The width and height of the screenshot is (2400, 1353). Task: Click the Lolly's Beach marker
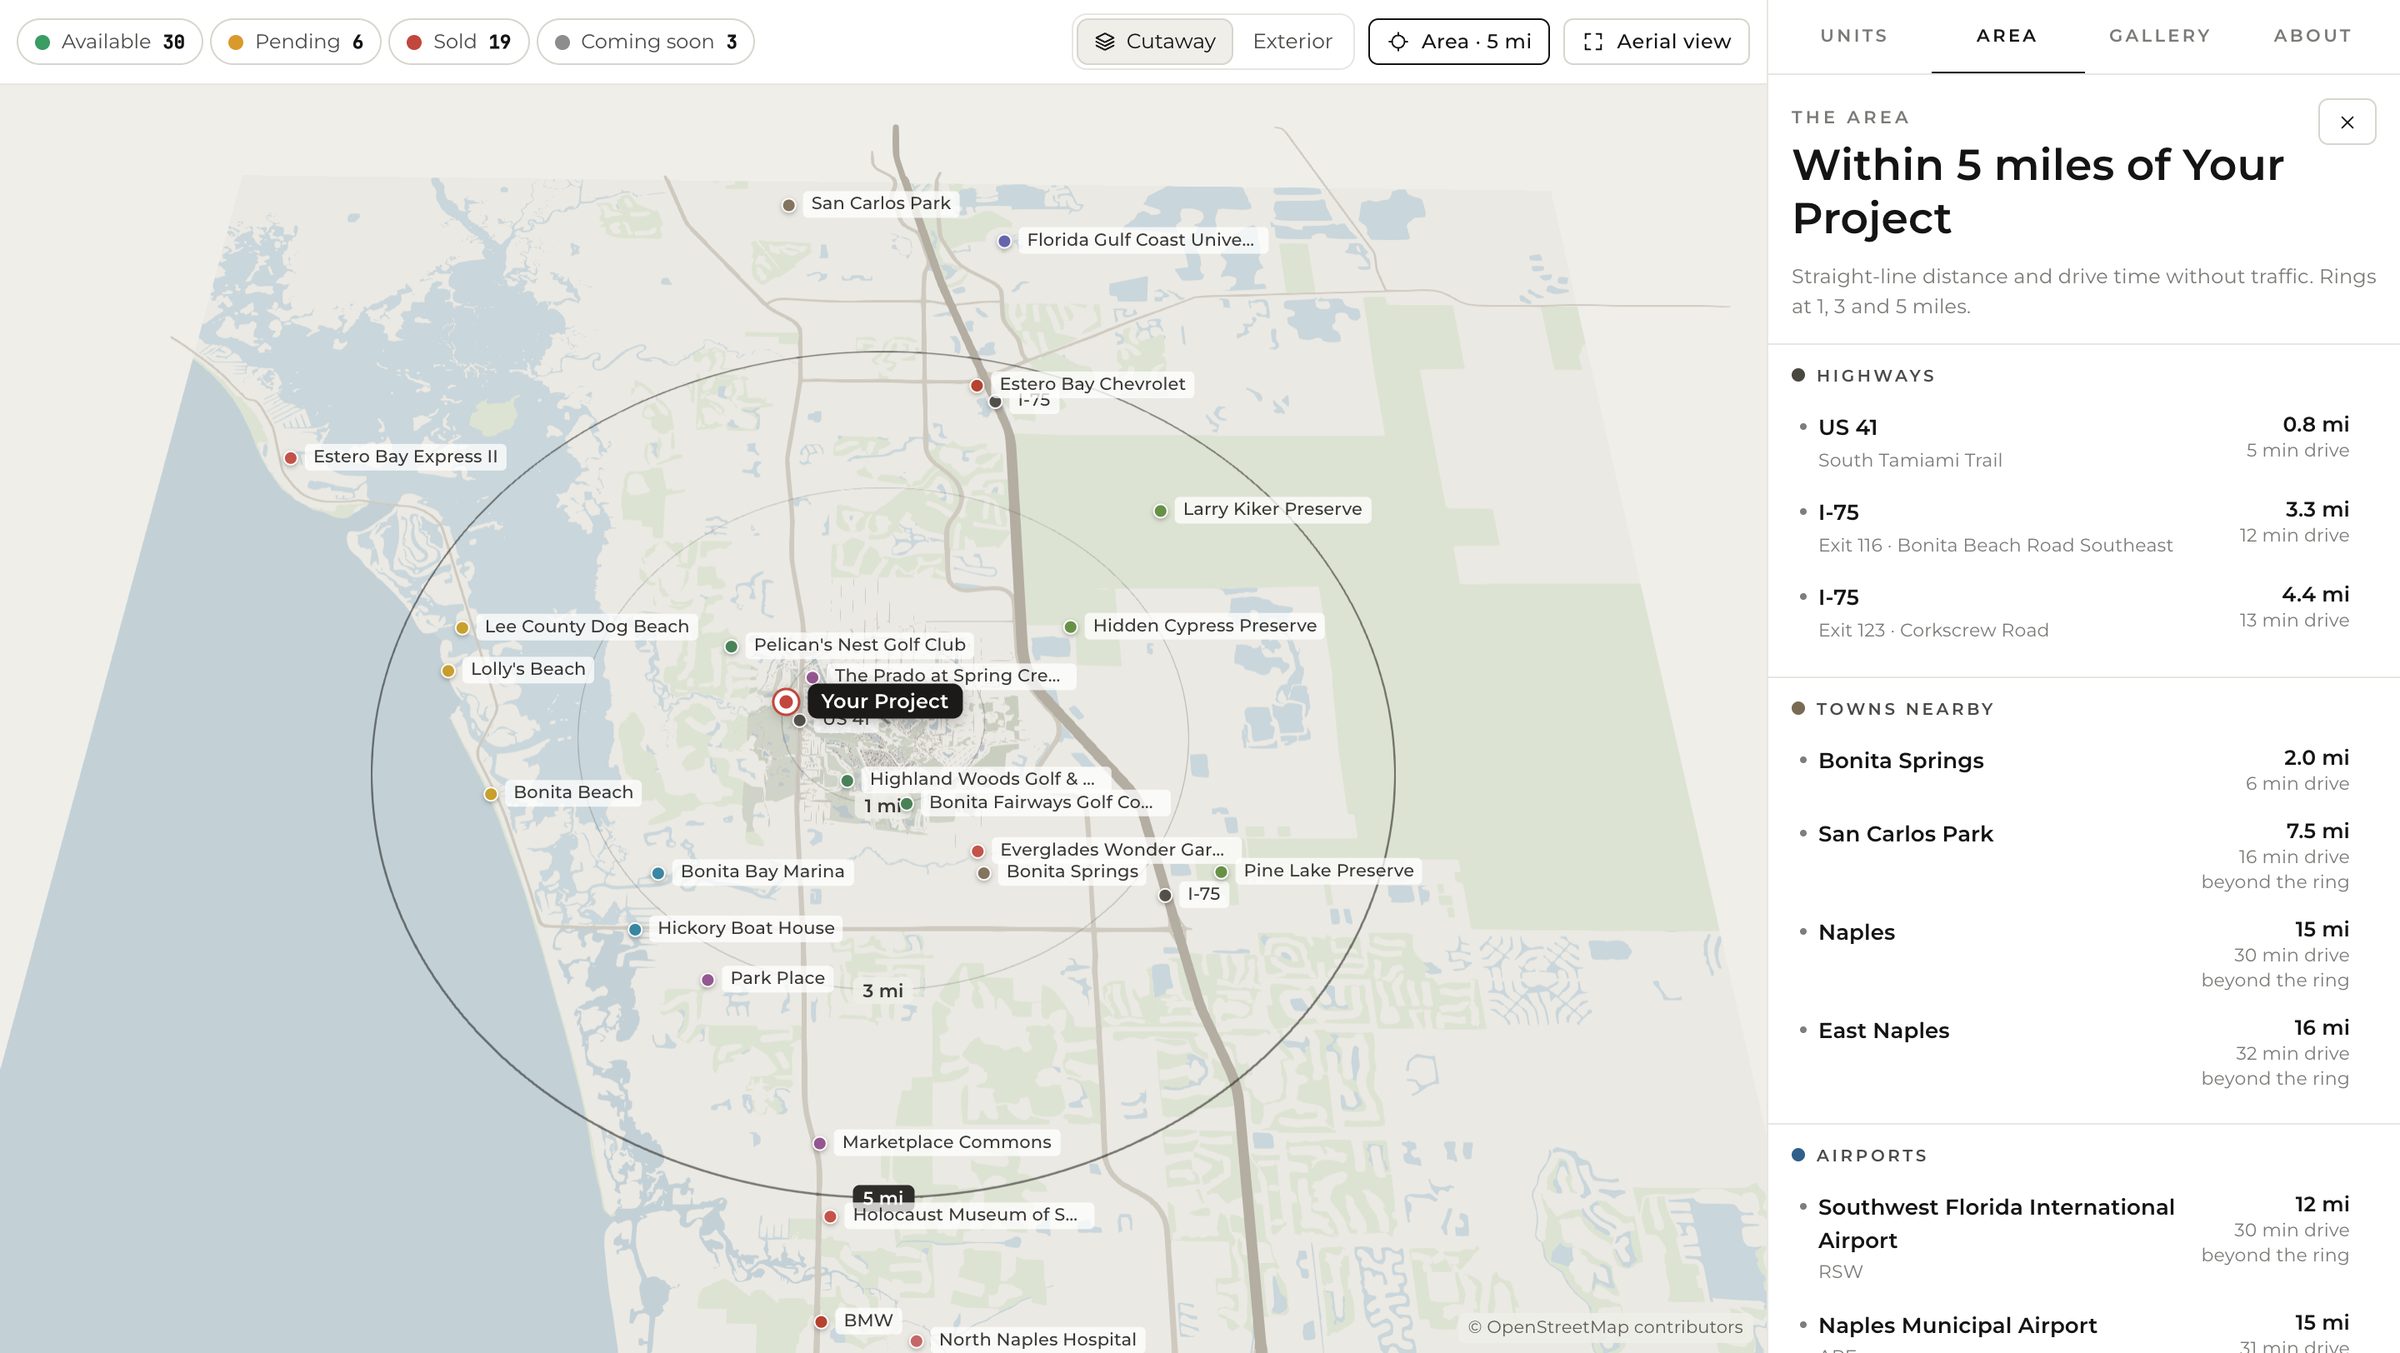(448, 671)
